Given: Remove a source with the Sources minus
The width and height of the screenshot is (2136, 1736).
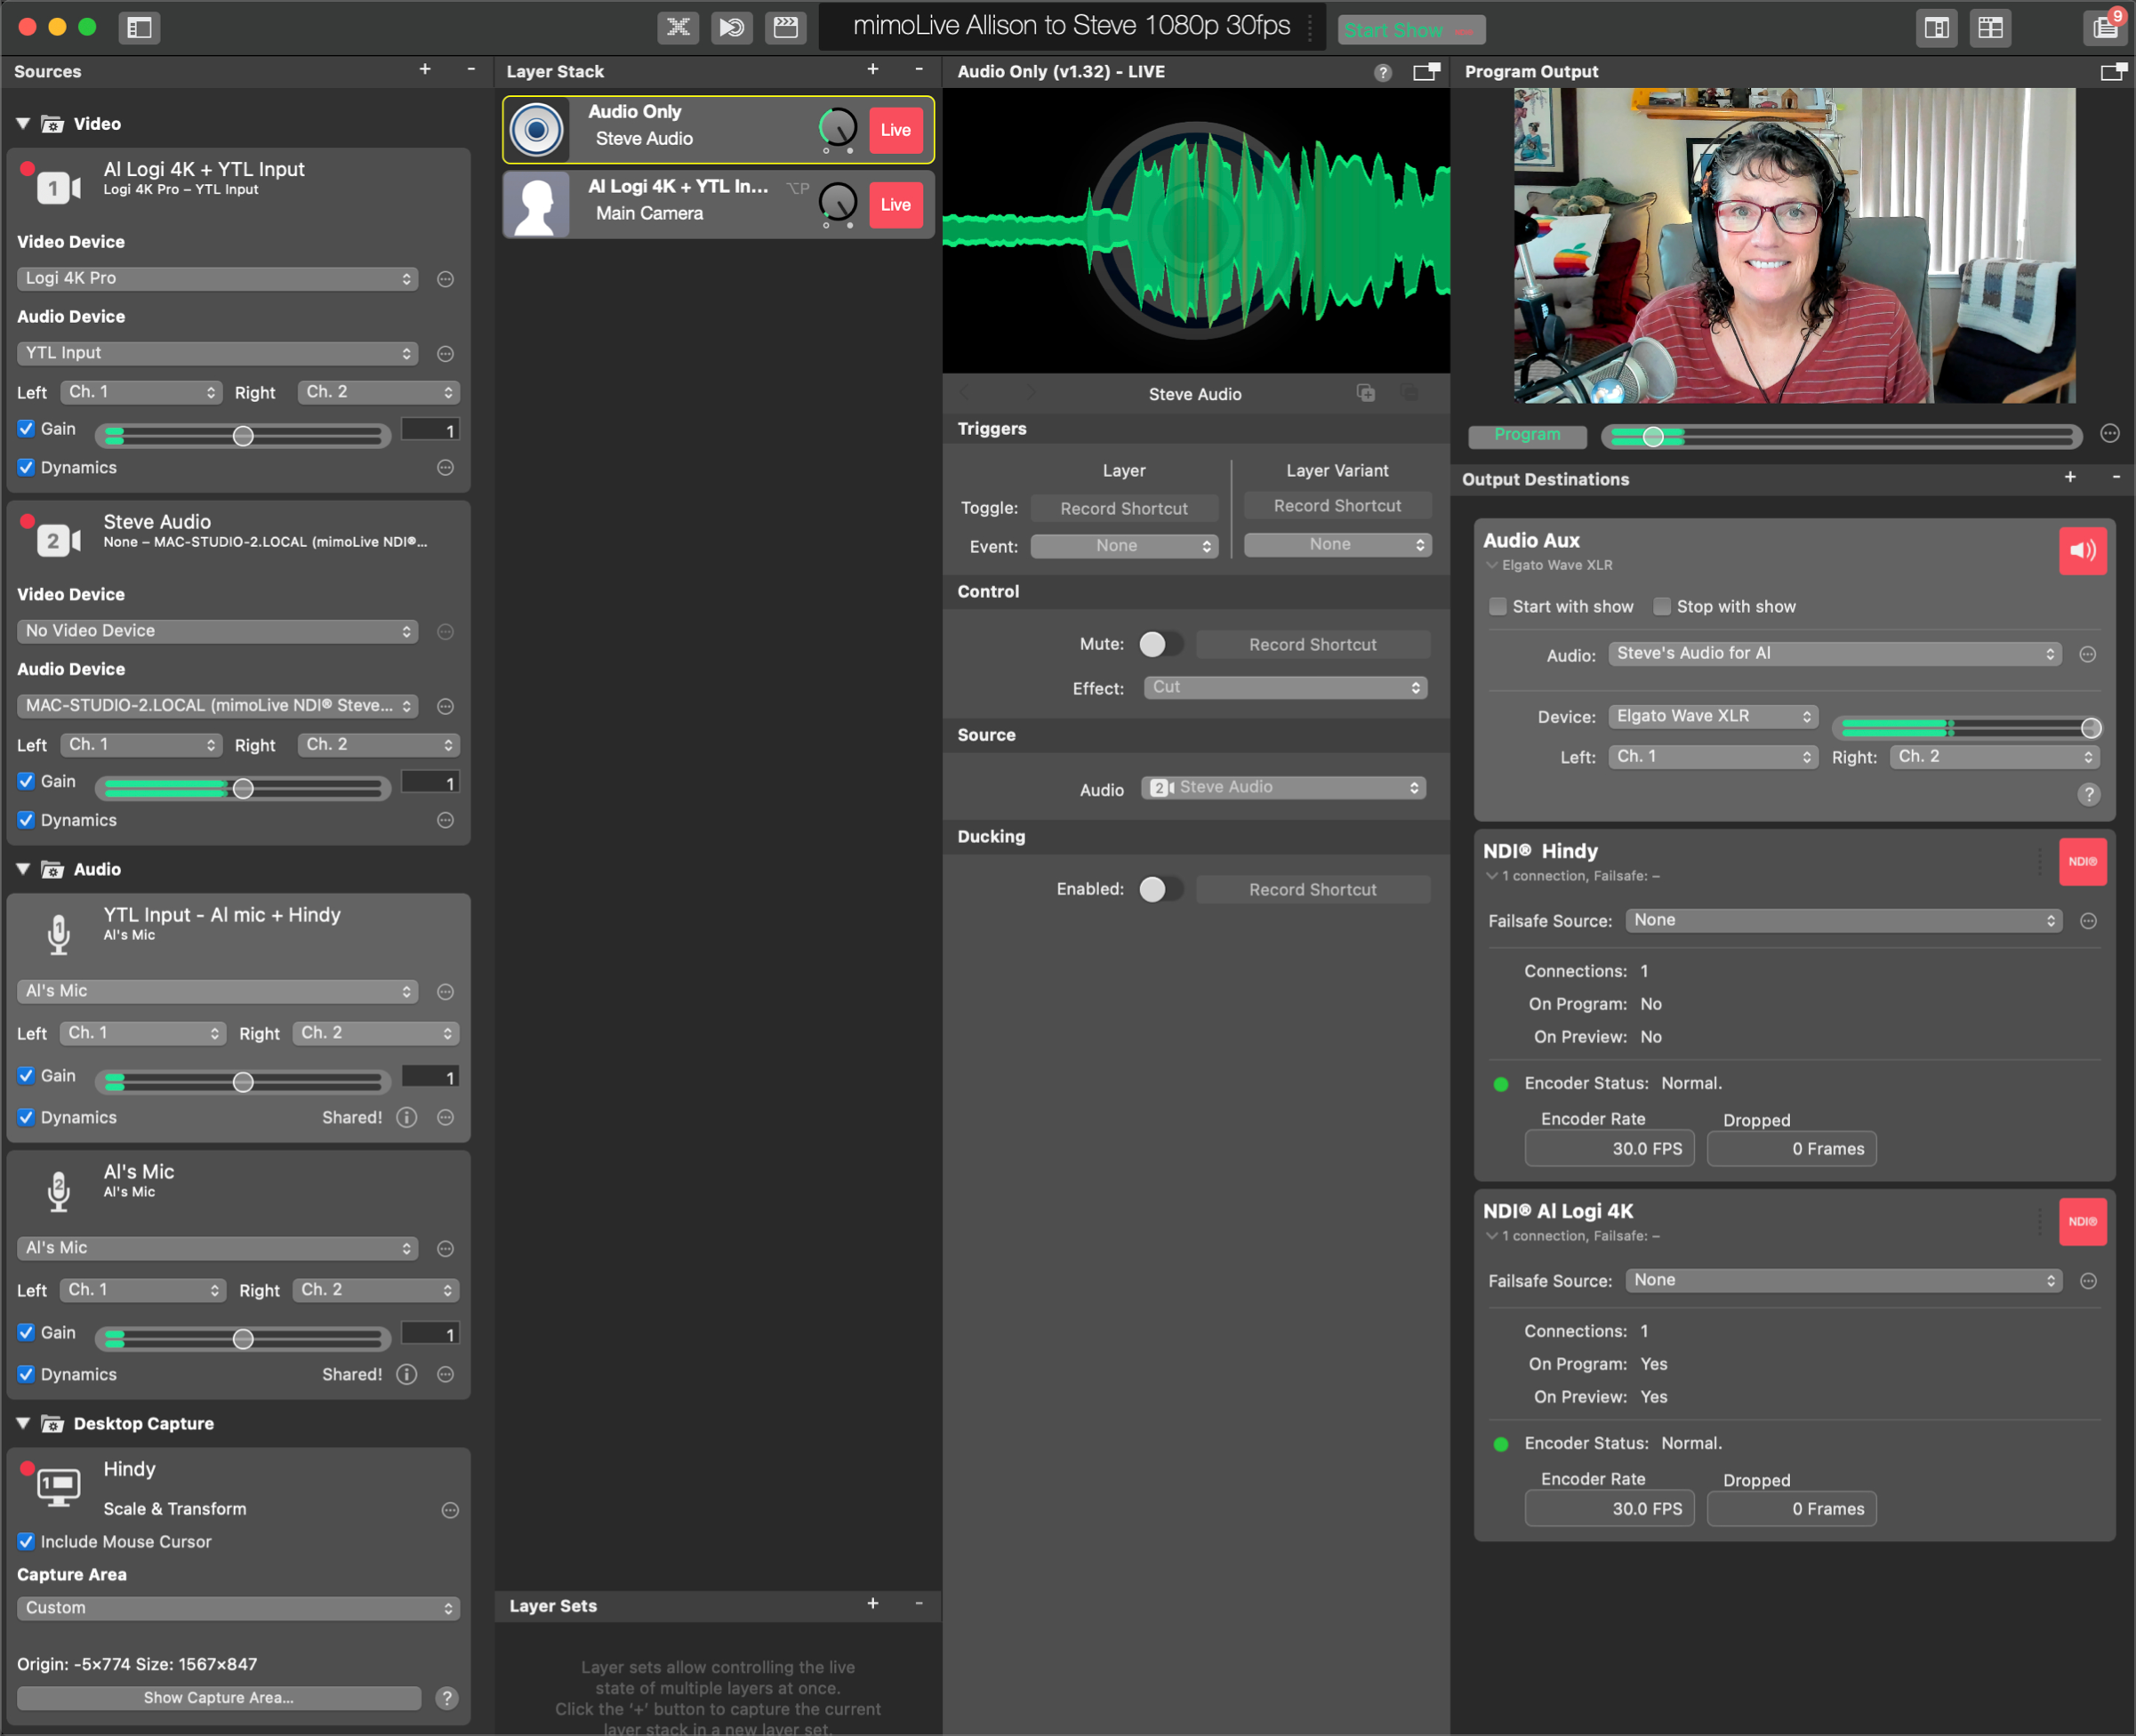Looking at the screenshot, I should coord(471,69).
